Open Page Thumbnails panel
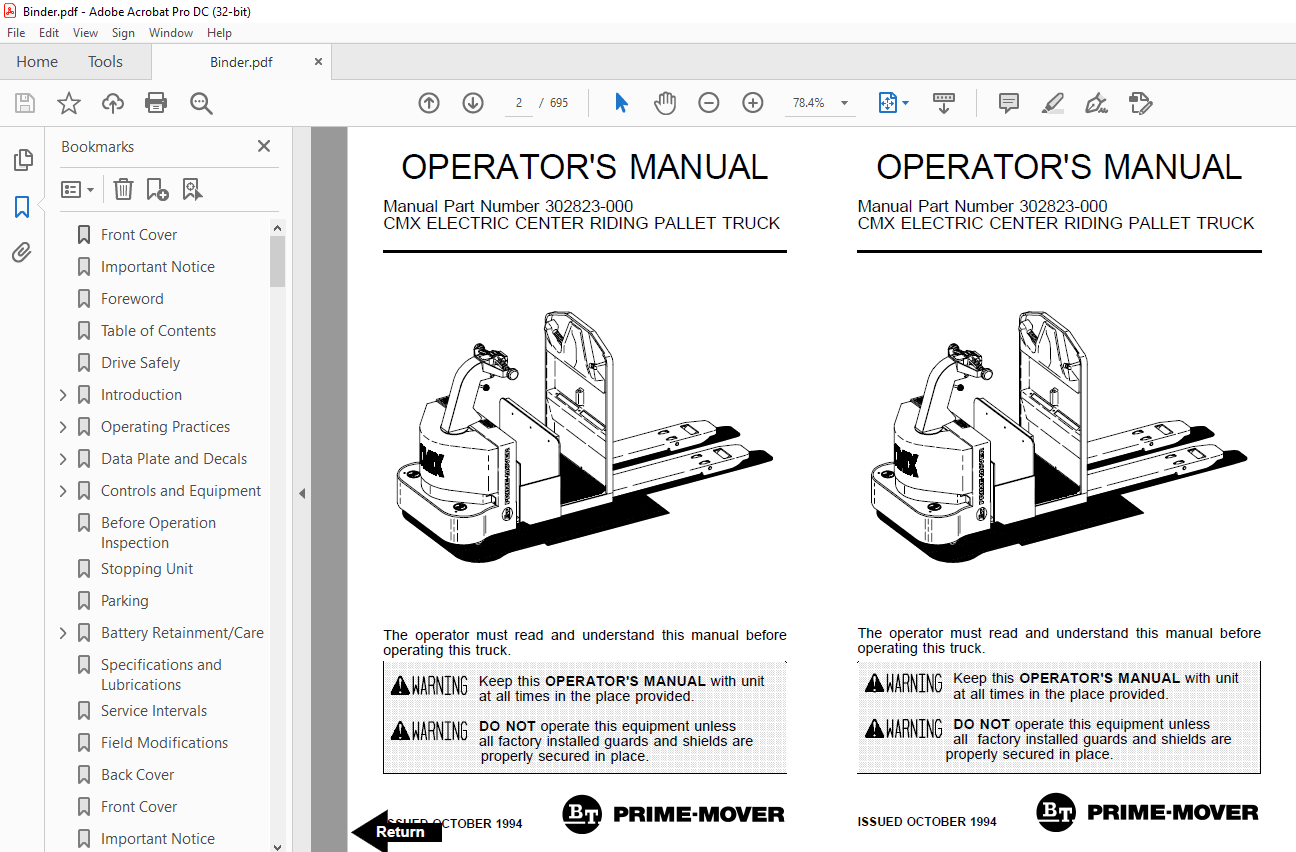The width and height of the screenshot is (1296, 852). coord(22,160)
